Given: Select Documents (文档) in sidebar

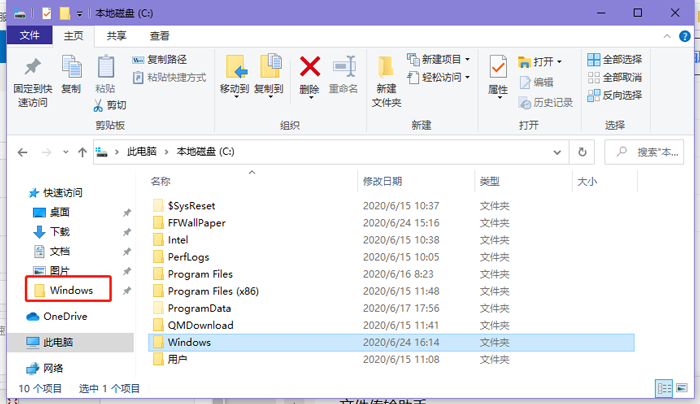Looking at the screenshot, I should pos(51,251).
